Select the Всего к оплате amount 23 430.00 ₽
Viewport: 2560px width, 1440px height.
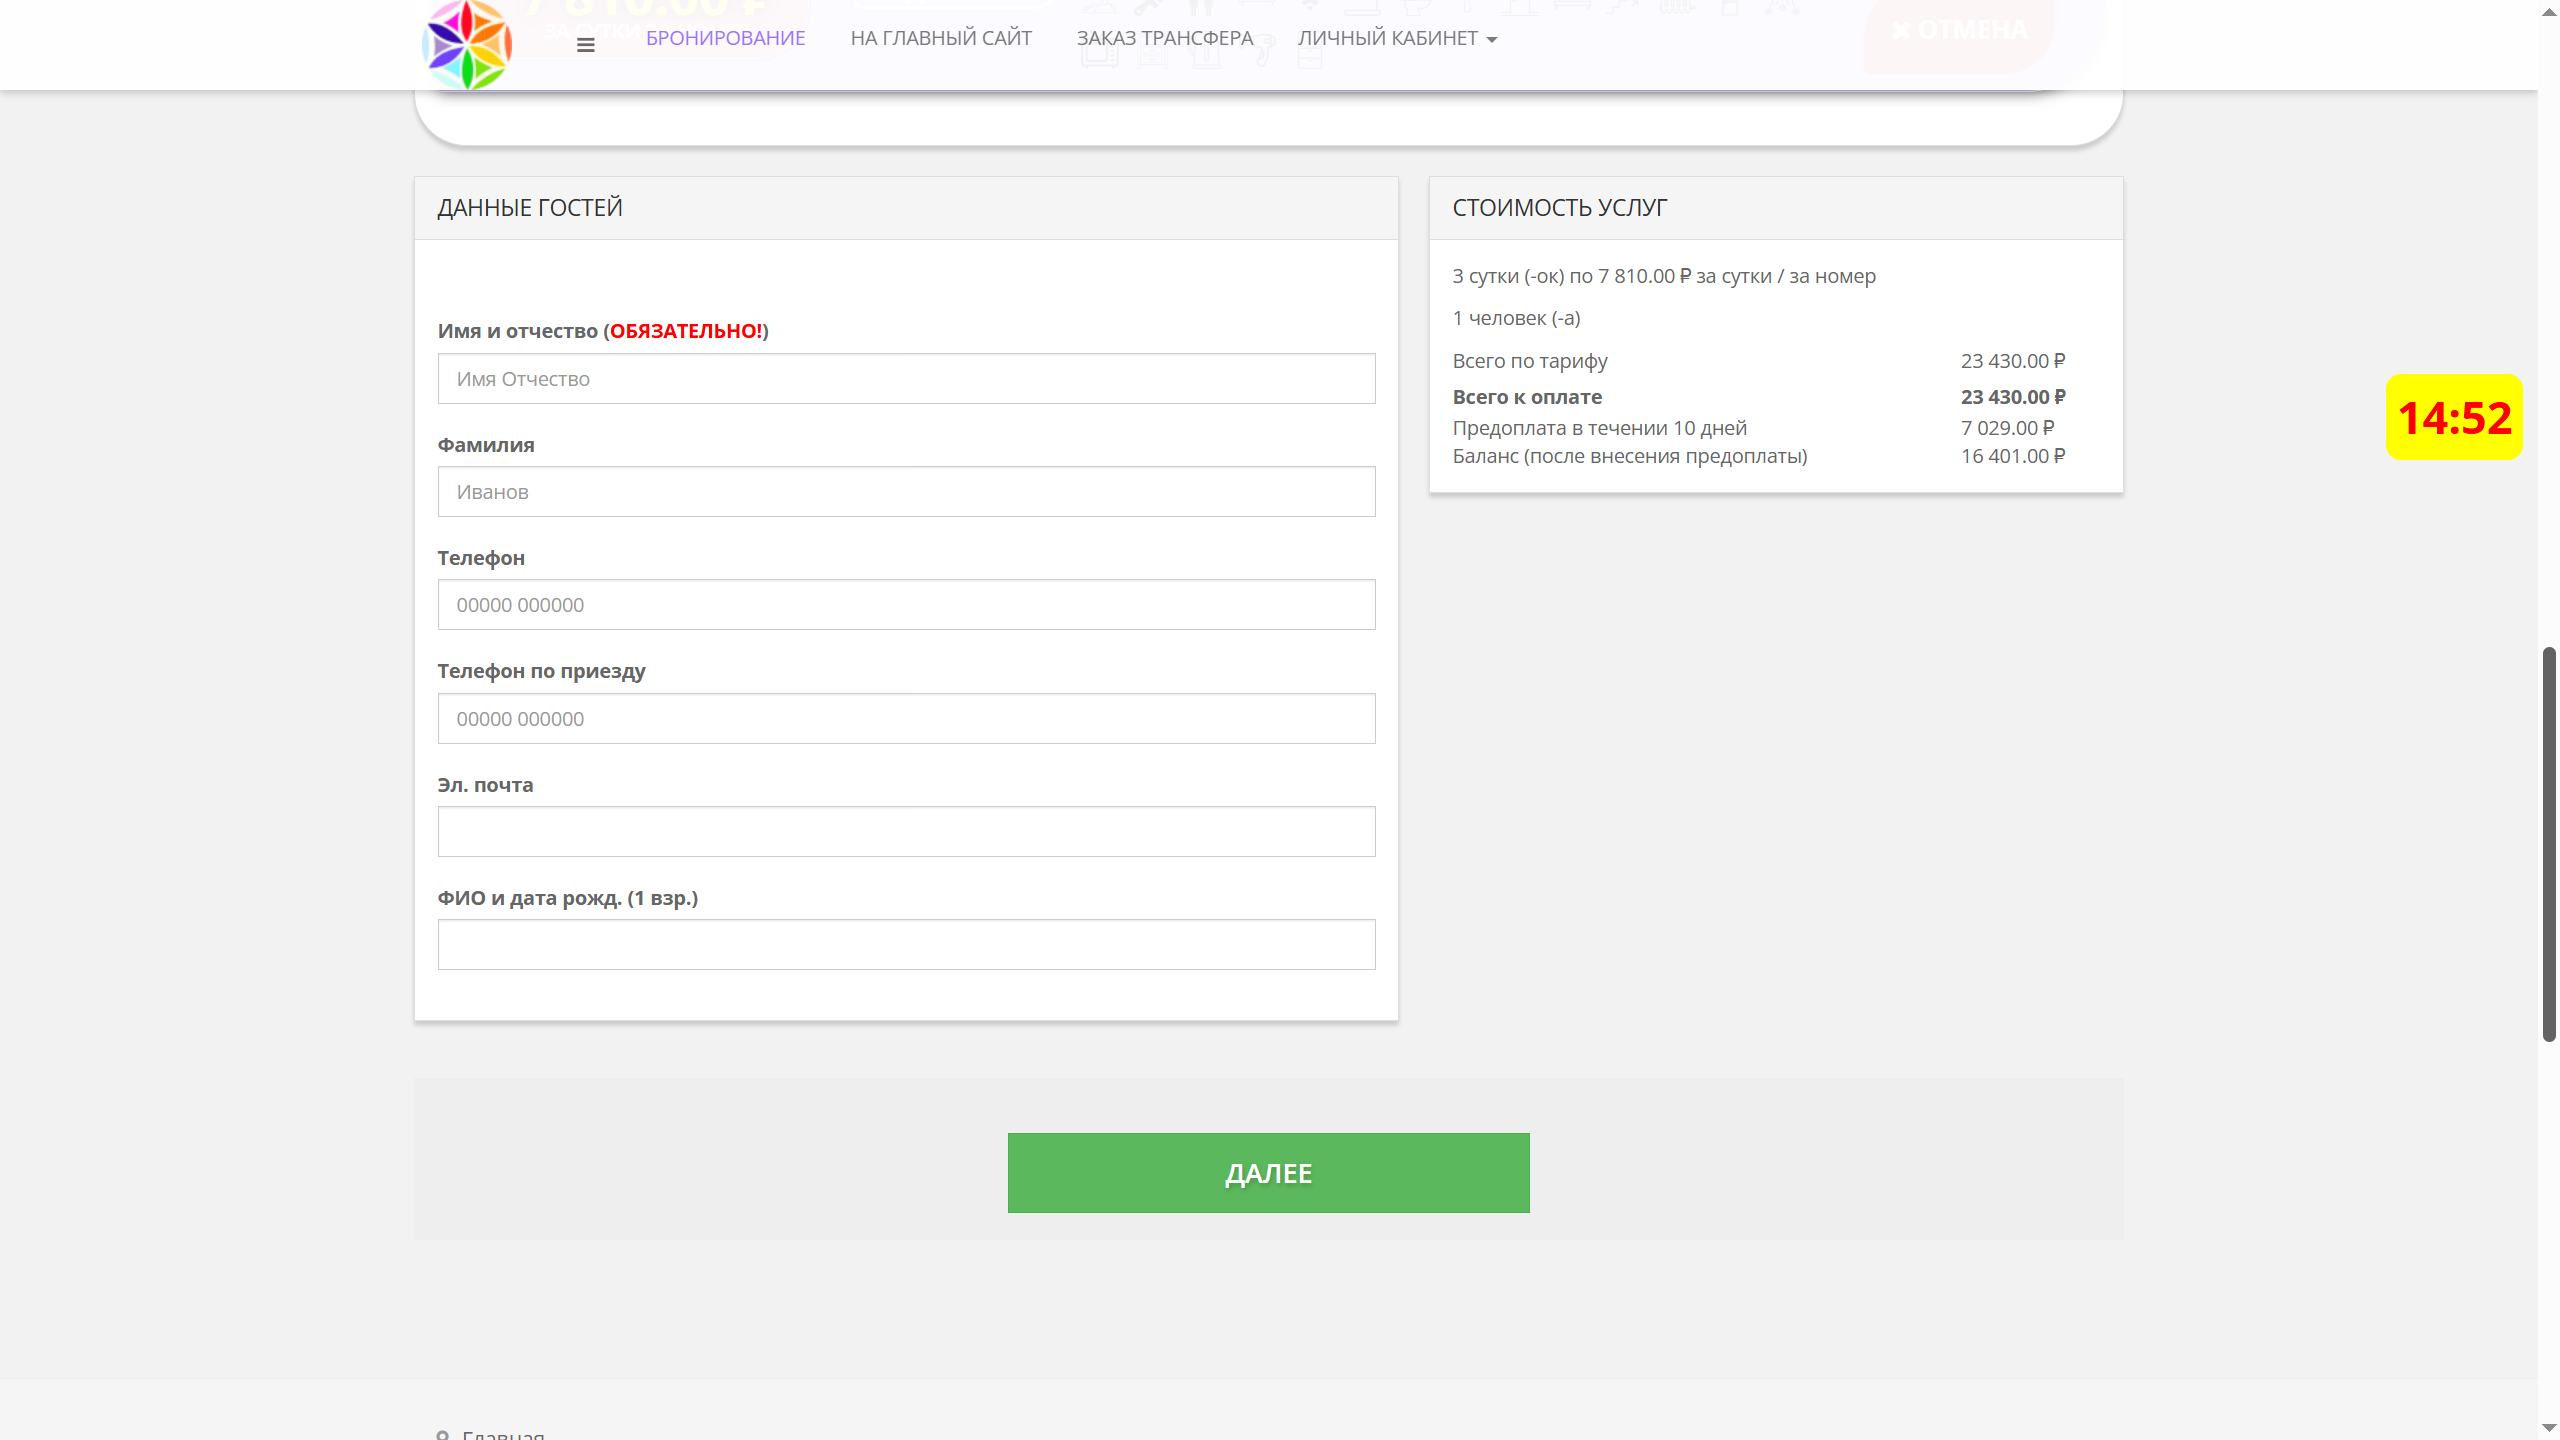[x=2013, y=397]
